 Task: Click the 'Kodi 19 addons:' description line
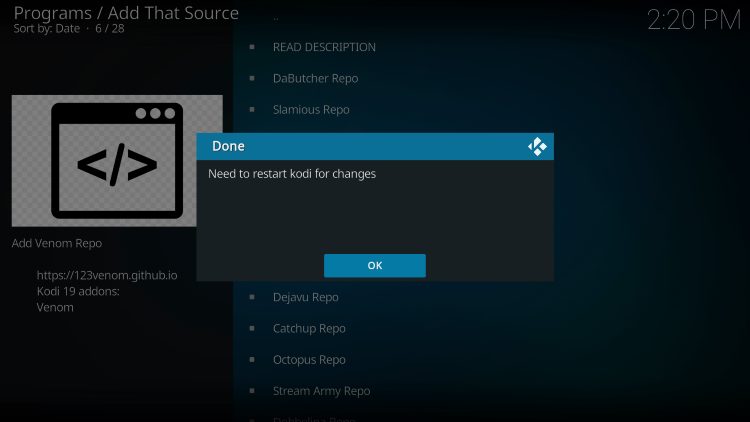(x=78, y=291)
